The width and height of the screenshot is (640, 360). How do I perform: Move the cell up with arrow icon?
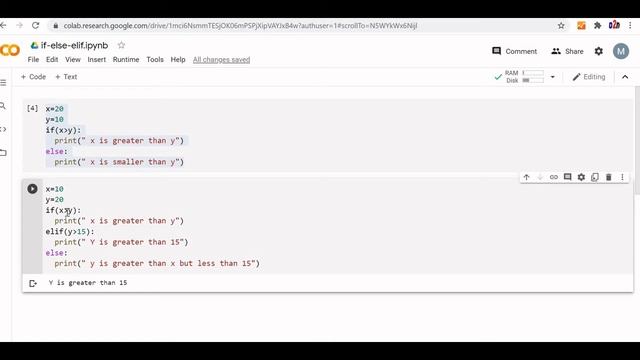(x=526, y=177)
